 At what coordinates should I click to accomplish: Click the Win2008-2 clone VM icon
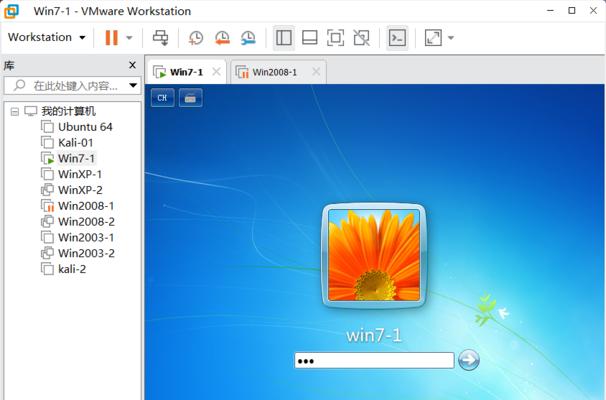pyautogui.click(x=48, y=222)
